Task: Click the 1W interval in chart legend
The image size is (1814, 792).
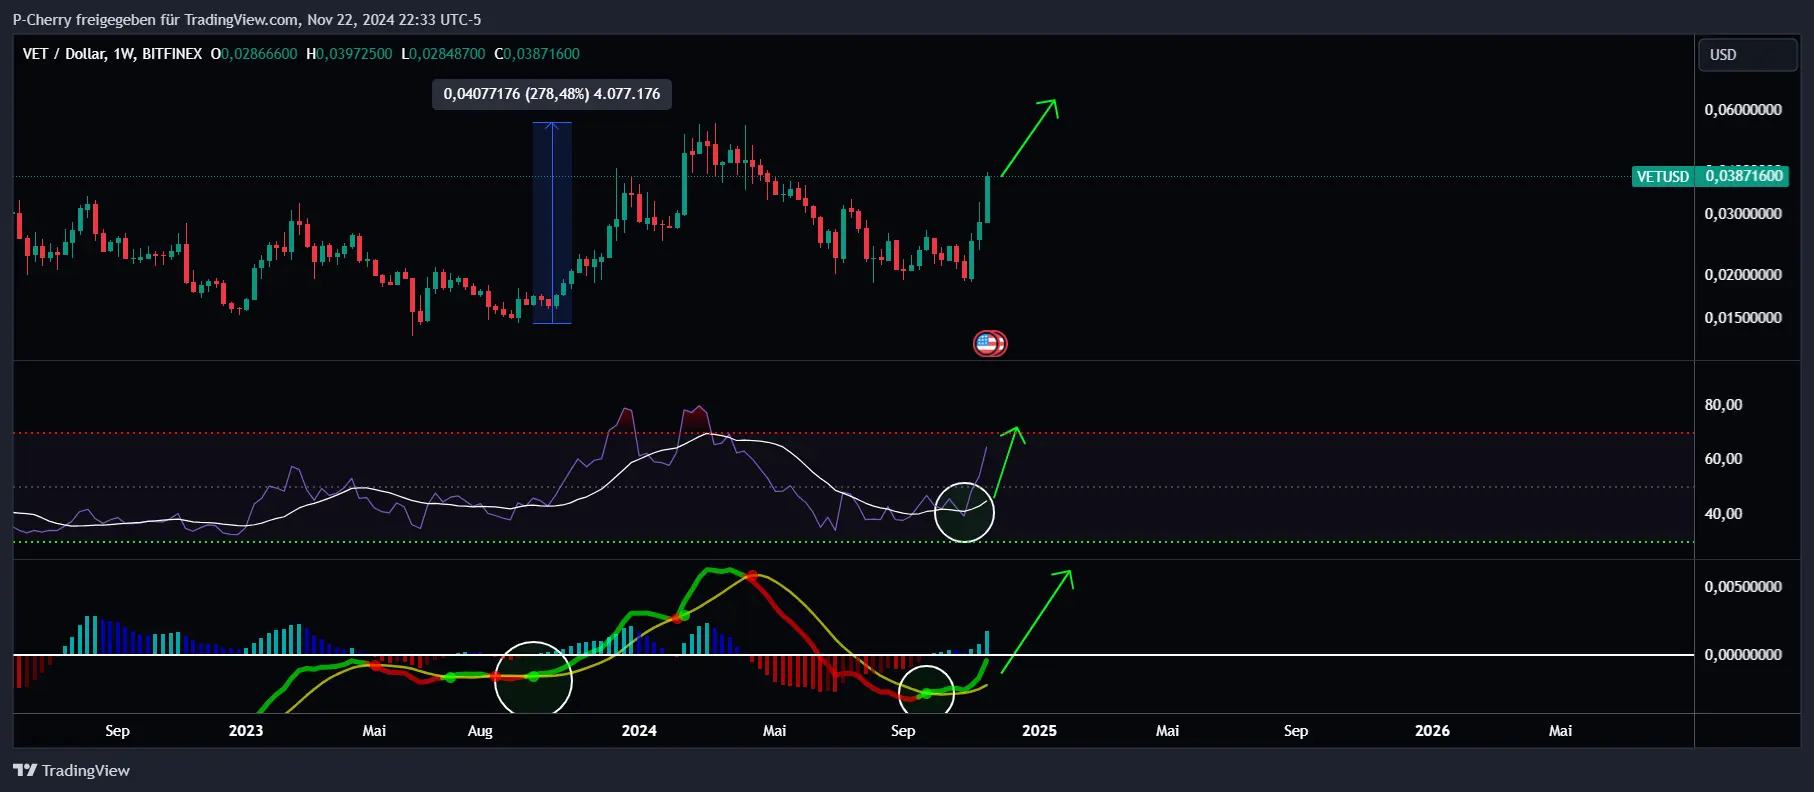Action: tap(124, 54)
